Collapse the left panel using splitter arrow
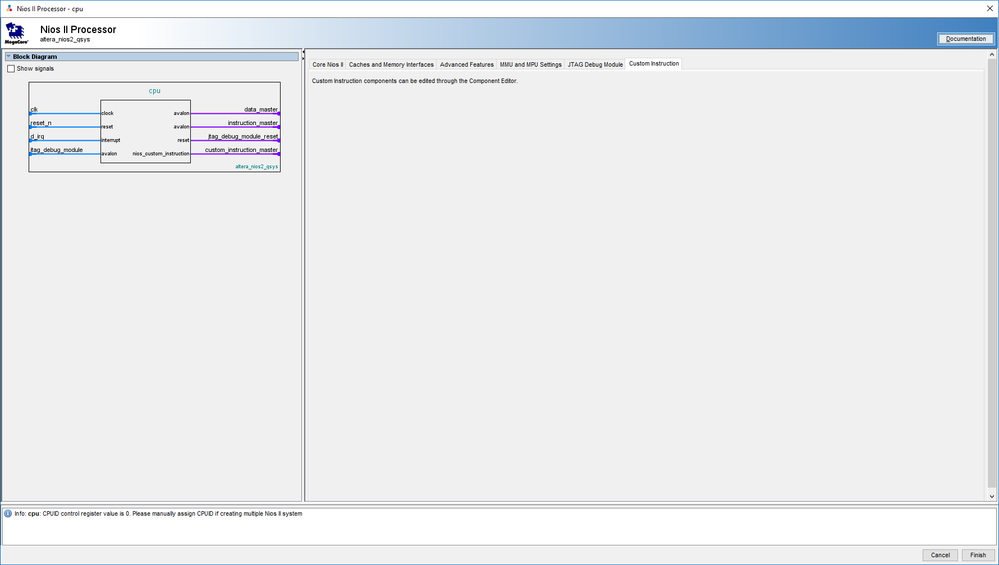 (303, 52)
